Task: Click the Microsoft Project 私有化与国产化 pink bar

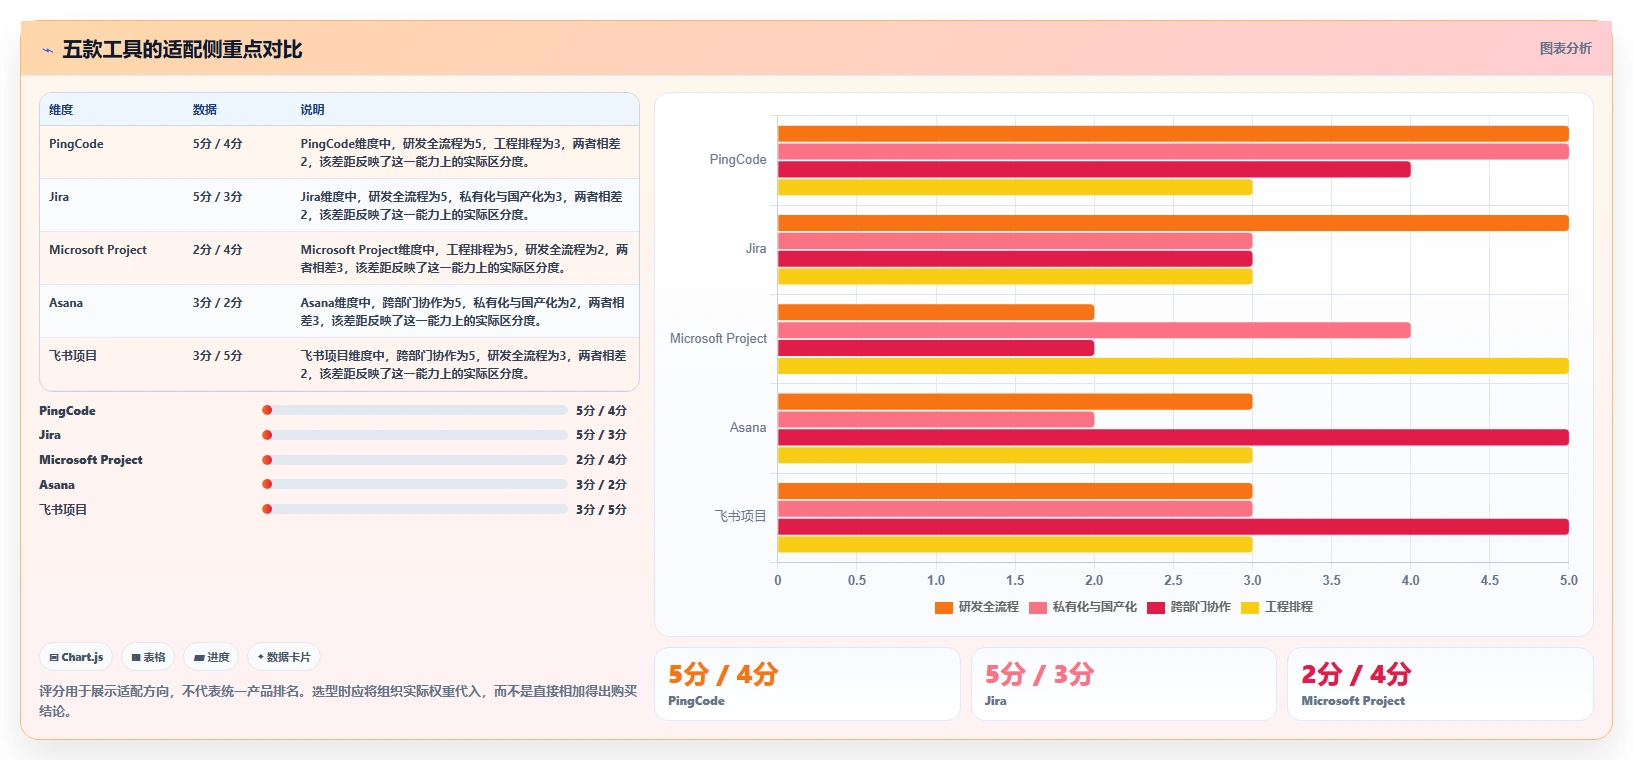Action: pyautogui.click(x=1094, y=330)
